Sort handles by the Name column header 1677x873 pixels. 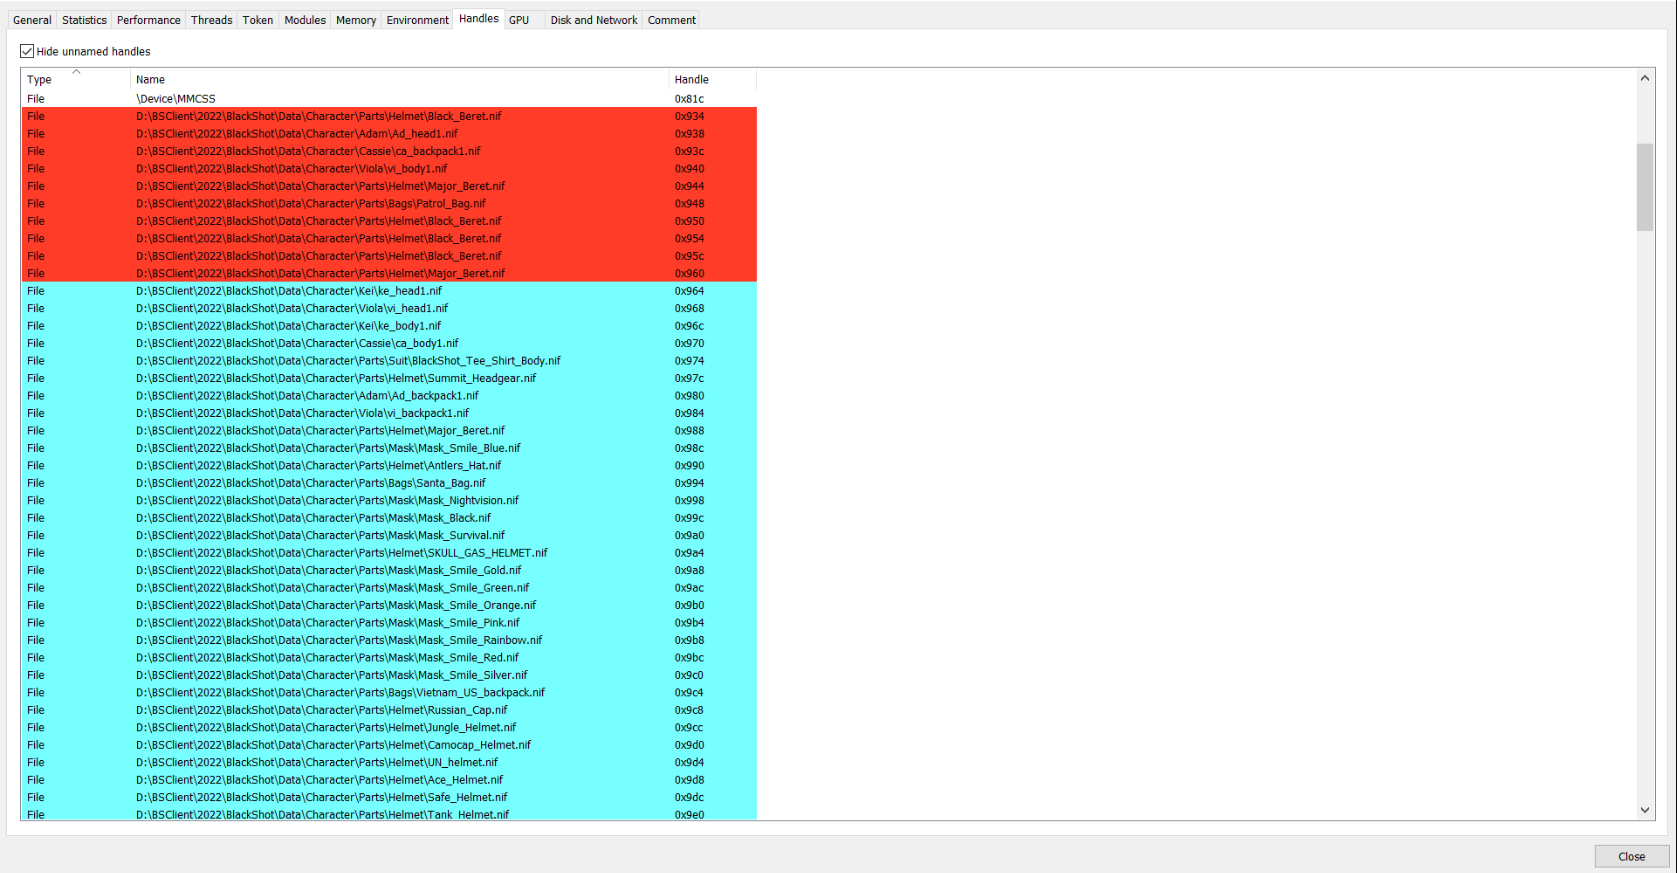point(399,79)
